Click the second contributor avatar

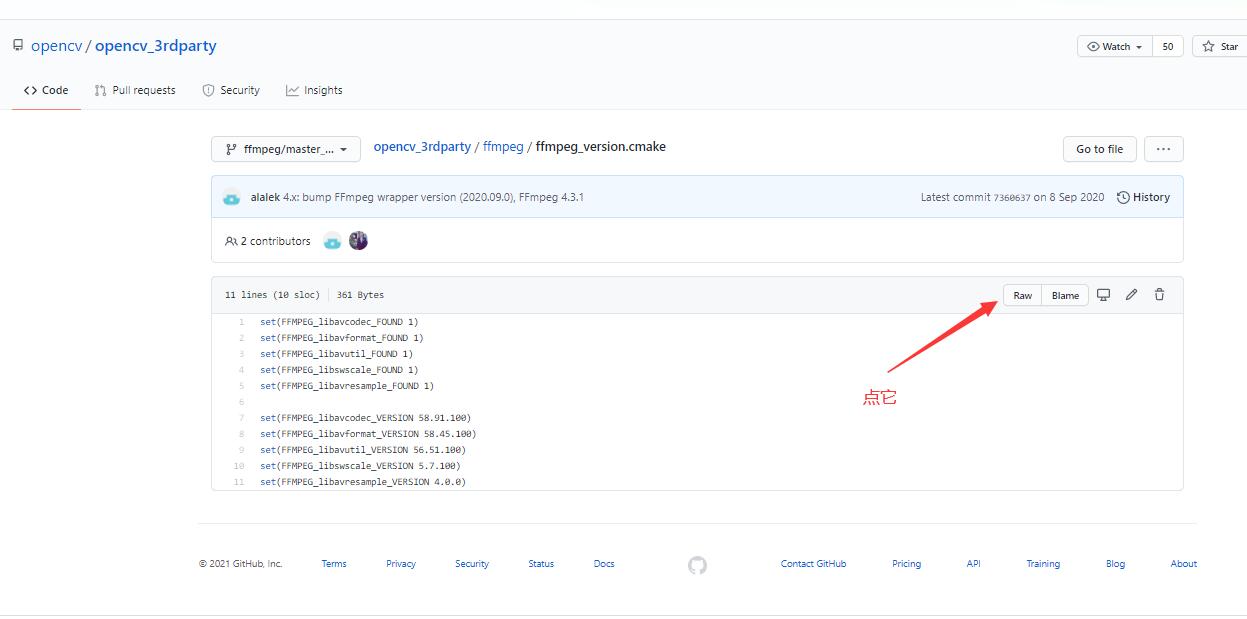click(x=358, y=240)
